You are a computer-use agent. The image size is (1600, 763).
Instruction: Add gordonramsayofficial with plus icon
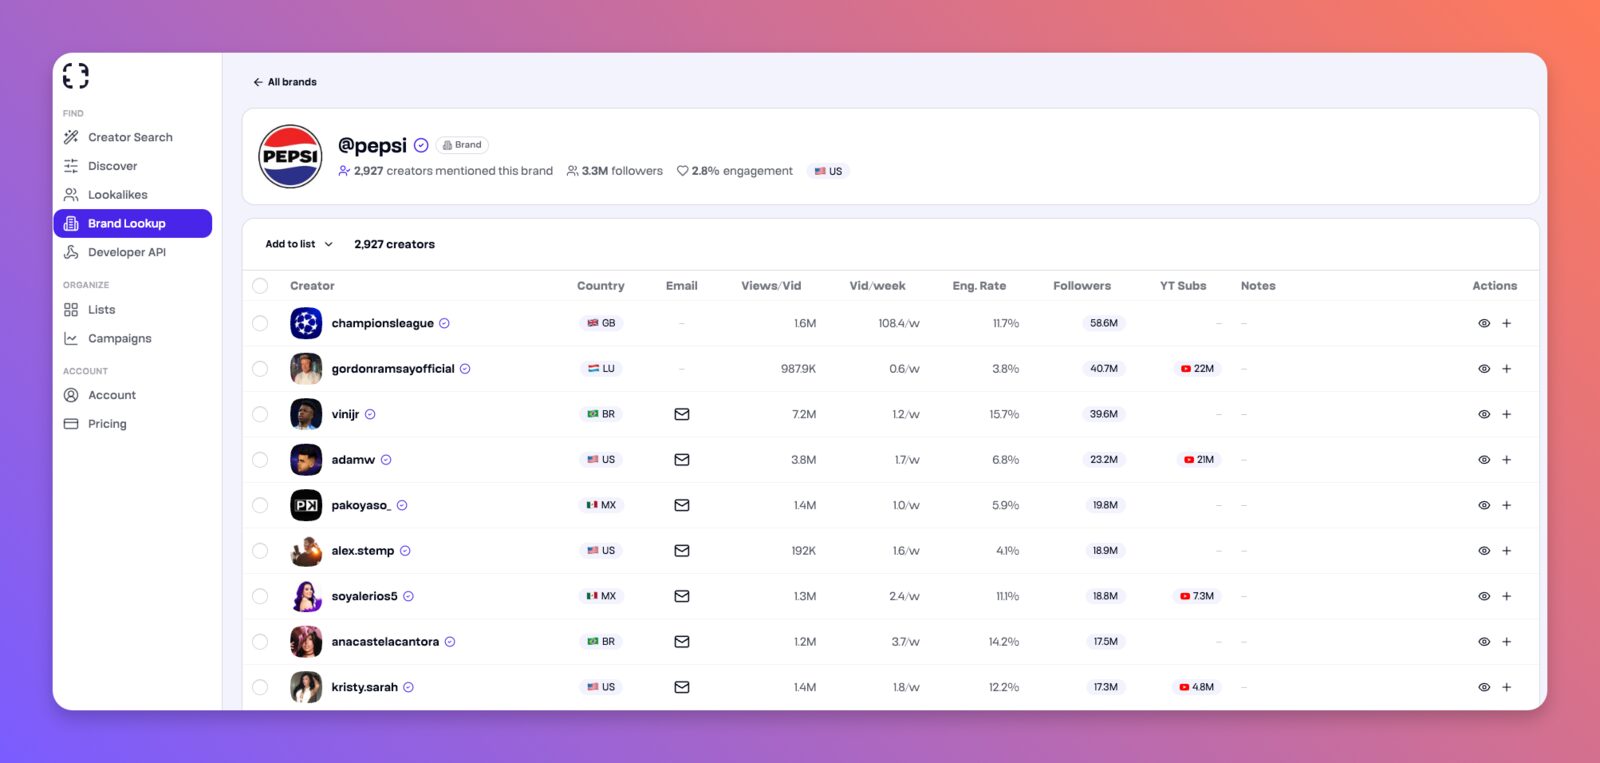(1507, 369)
